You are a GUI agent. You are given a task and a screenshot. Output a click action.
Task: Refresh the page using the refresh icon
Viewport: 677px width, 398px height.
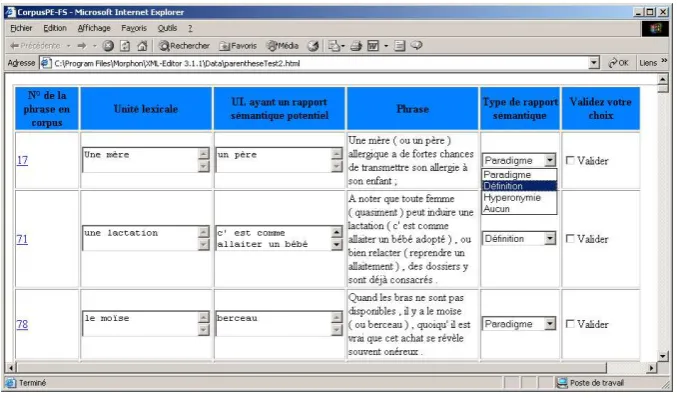125,45
